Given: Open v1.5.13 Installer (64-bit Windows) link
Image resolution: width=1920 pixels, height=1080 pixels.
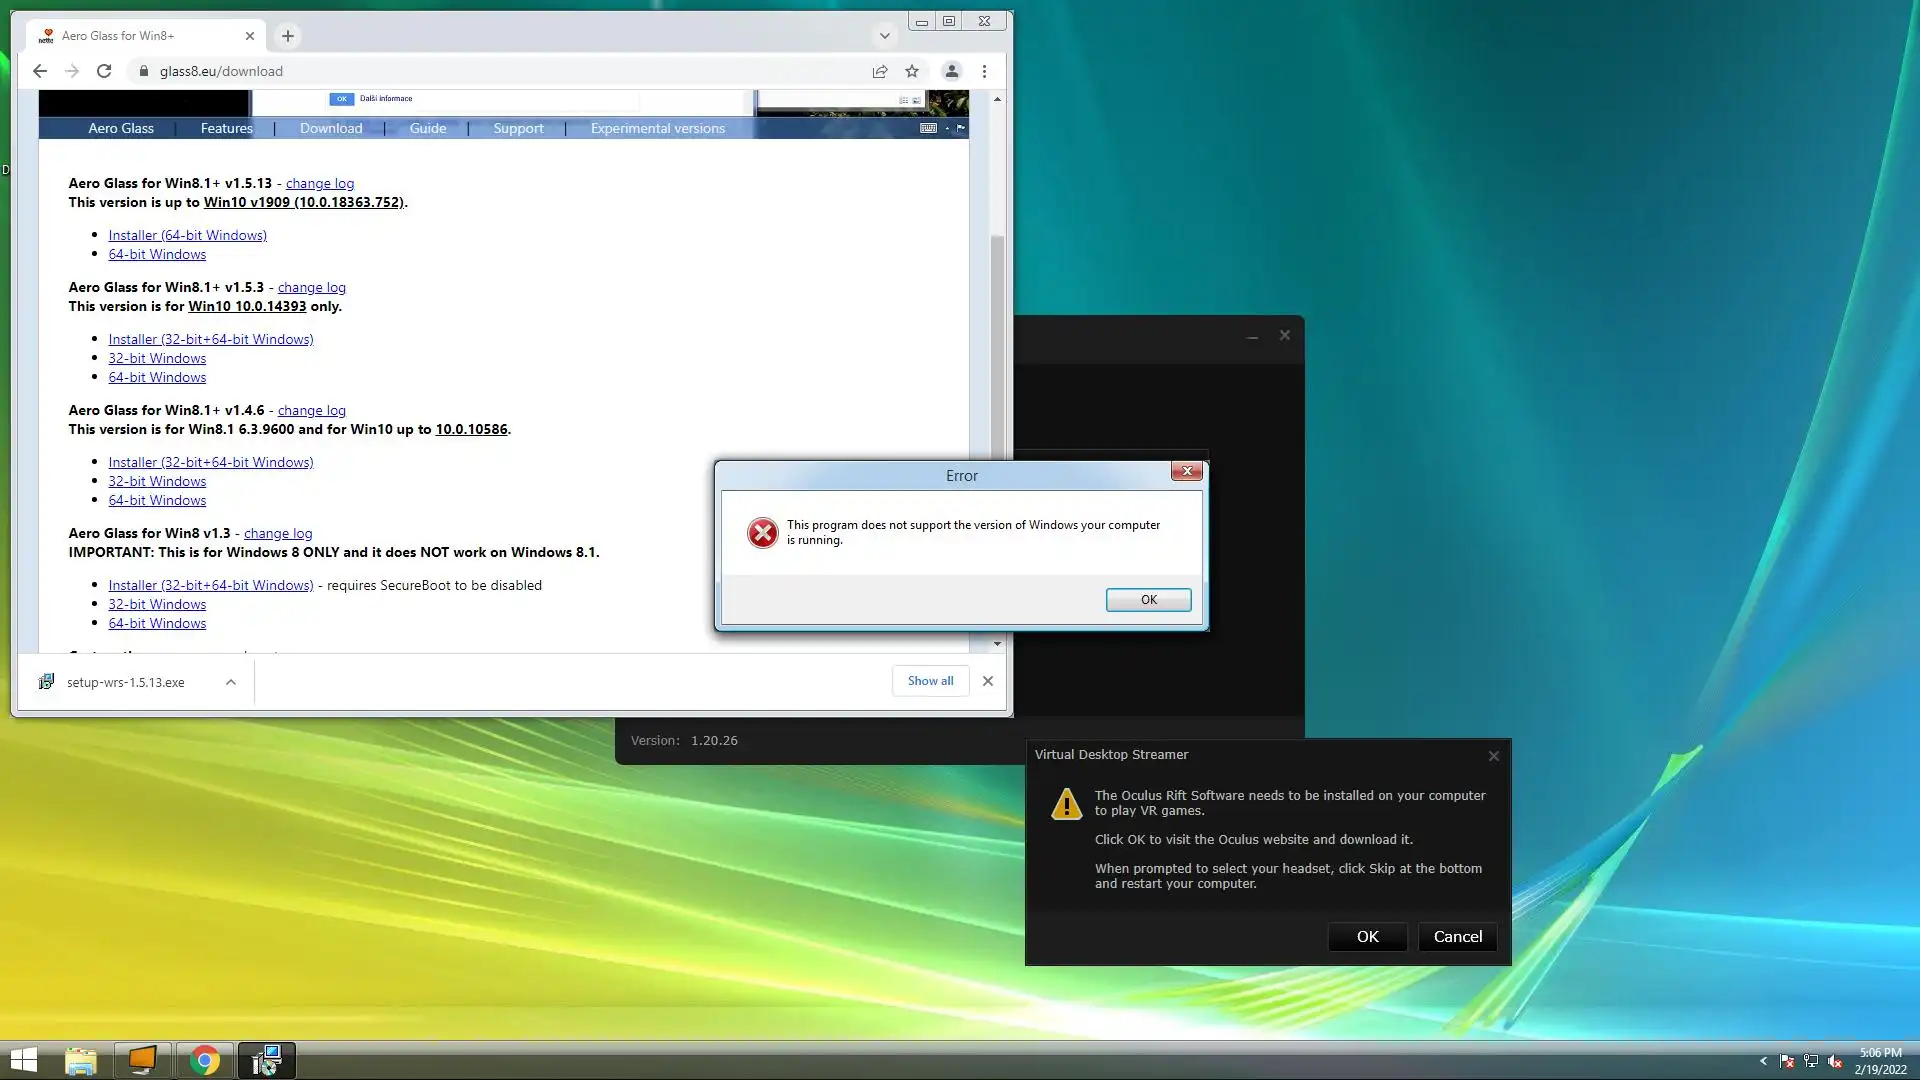Looking at the screenshot, I should [x=187, y=235].
